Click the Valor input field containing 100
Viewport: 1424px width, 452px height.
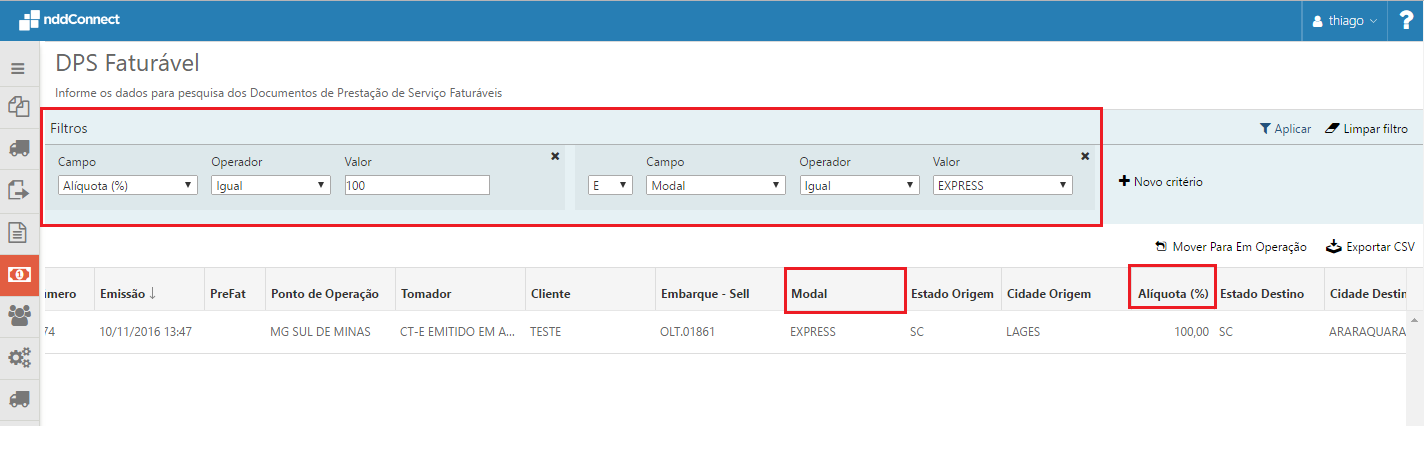(x=416, y=185)
